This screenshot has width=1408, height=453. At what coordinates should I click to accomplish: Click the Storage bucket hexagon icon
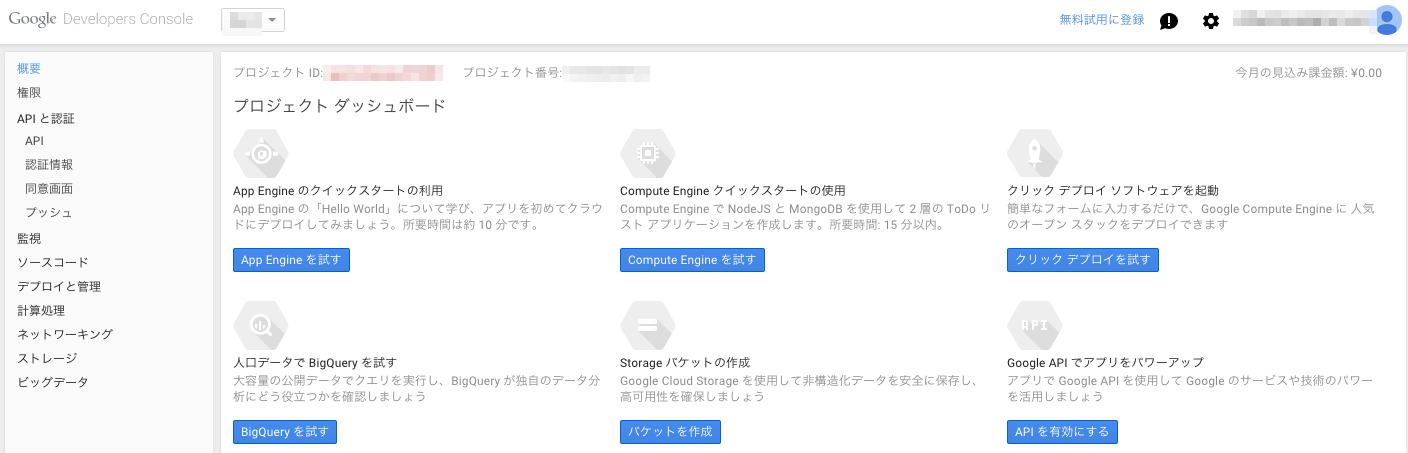(648, 325)
